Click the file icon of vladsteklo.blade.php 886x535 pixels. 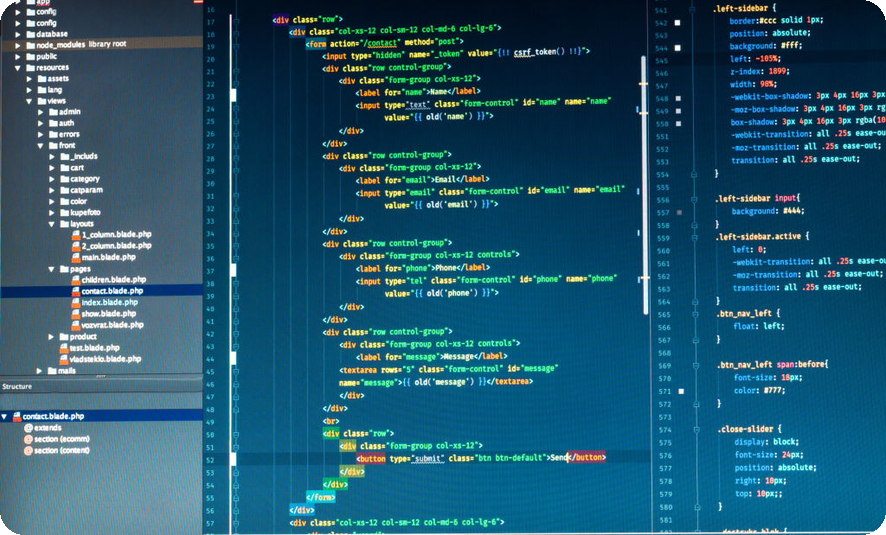tap(64, 359)
